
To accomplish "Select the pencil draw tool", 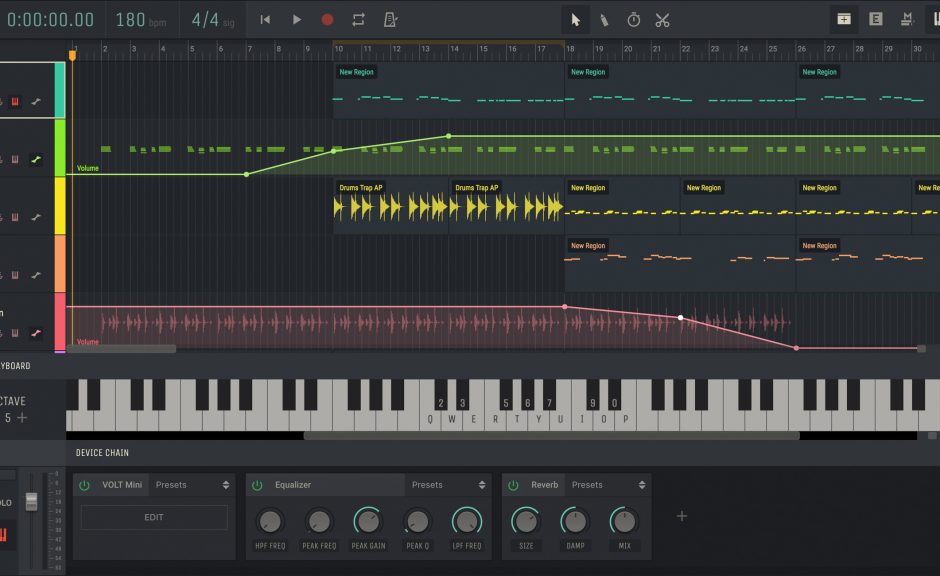I will [604, 19].
